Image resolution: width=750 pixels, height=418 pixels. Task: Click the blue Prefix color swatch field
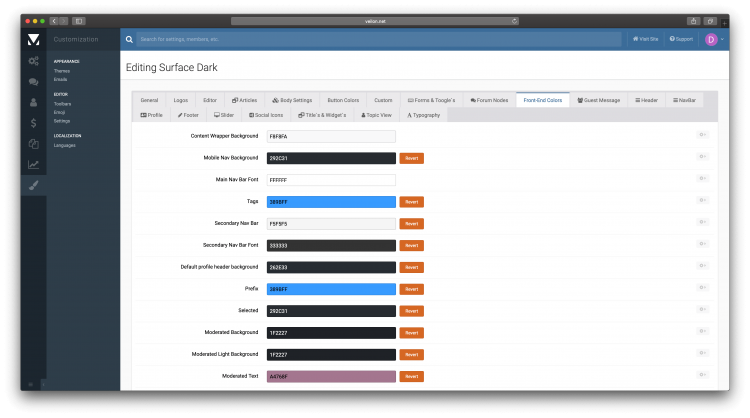[x=330, y=290]
